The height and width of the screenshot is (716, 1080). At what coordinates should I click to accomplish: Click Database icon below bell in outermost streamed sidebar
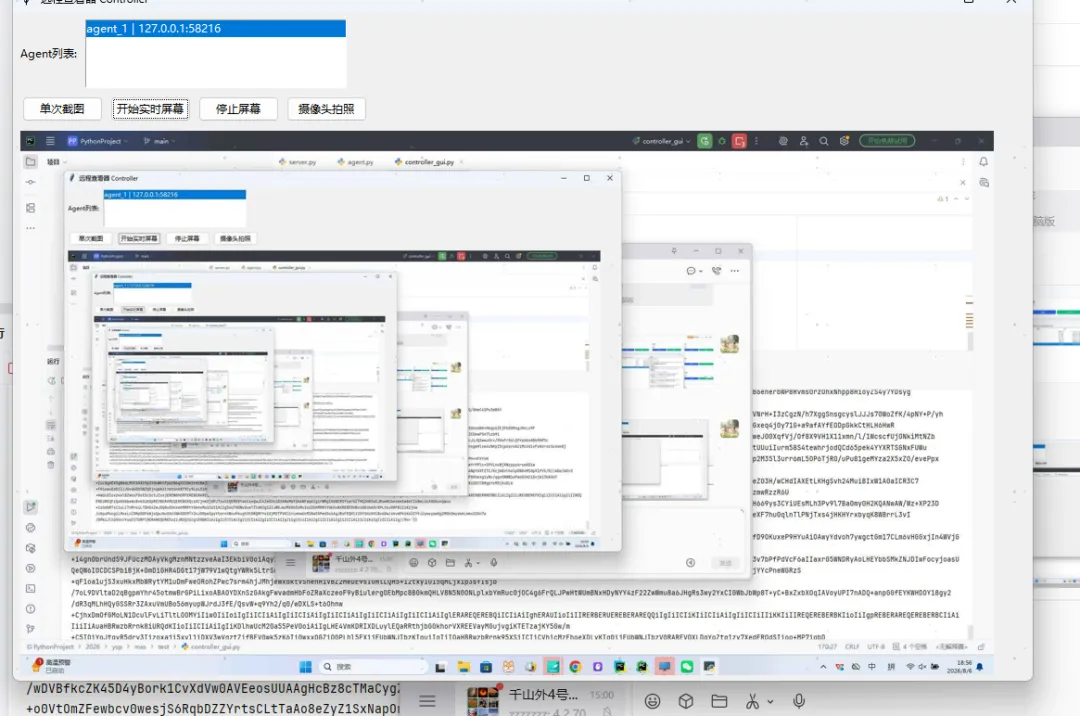coord(984,182)
